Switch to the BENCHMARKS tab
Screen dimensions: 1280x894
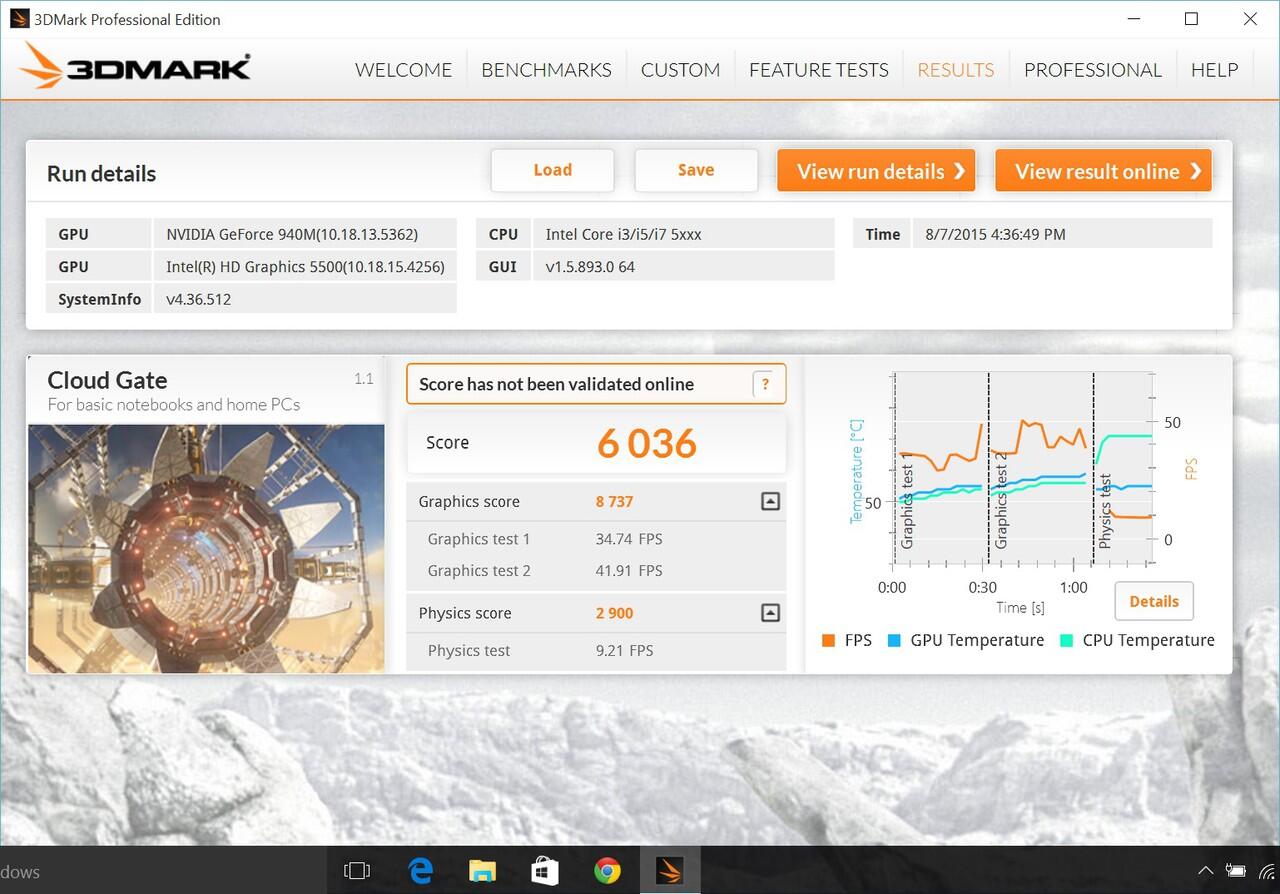click(546, 70)
